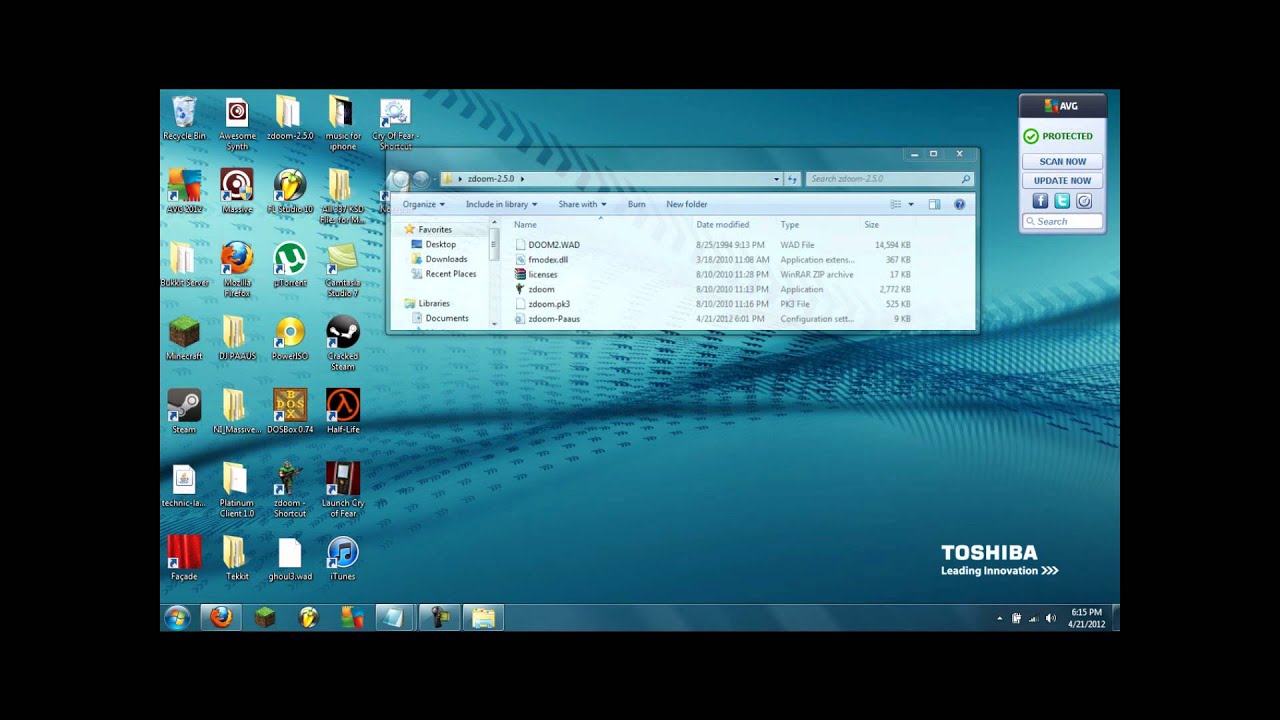This screenshot has width=1280, height=720.
Task: Select the Mozilla Firefox desktop shortcut
Action: (x=237, y=270)
